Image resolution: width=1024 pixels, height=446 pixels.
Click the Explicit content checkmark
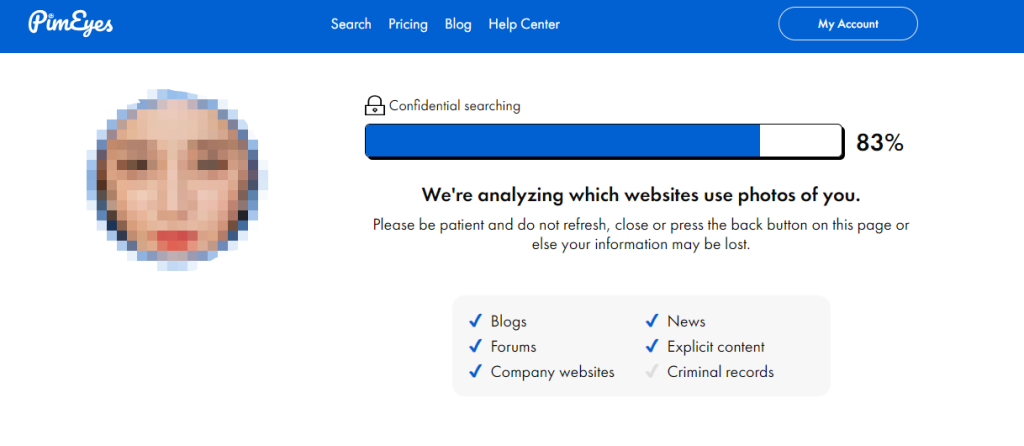point(652,347)
